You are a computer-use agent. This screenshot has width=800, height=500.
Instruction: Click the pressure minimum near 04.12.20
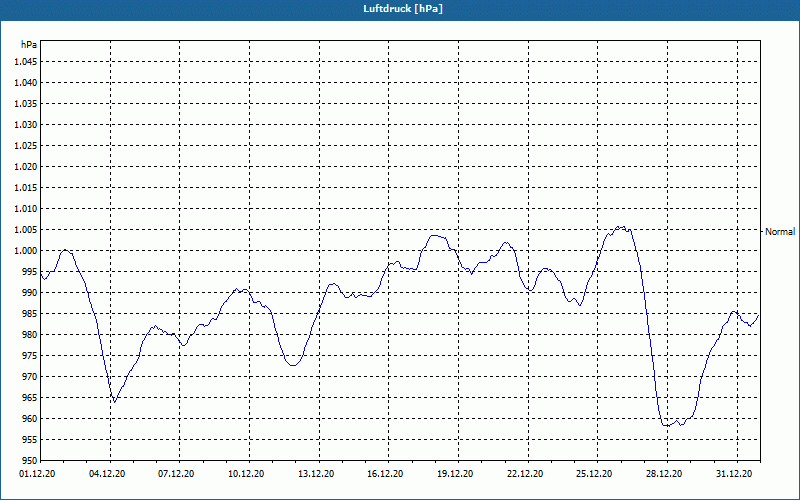click(x=114, y=402)
